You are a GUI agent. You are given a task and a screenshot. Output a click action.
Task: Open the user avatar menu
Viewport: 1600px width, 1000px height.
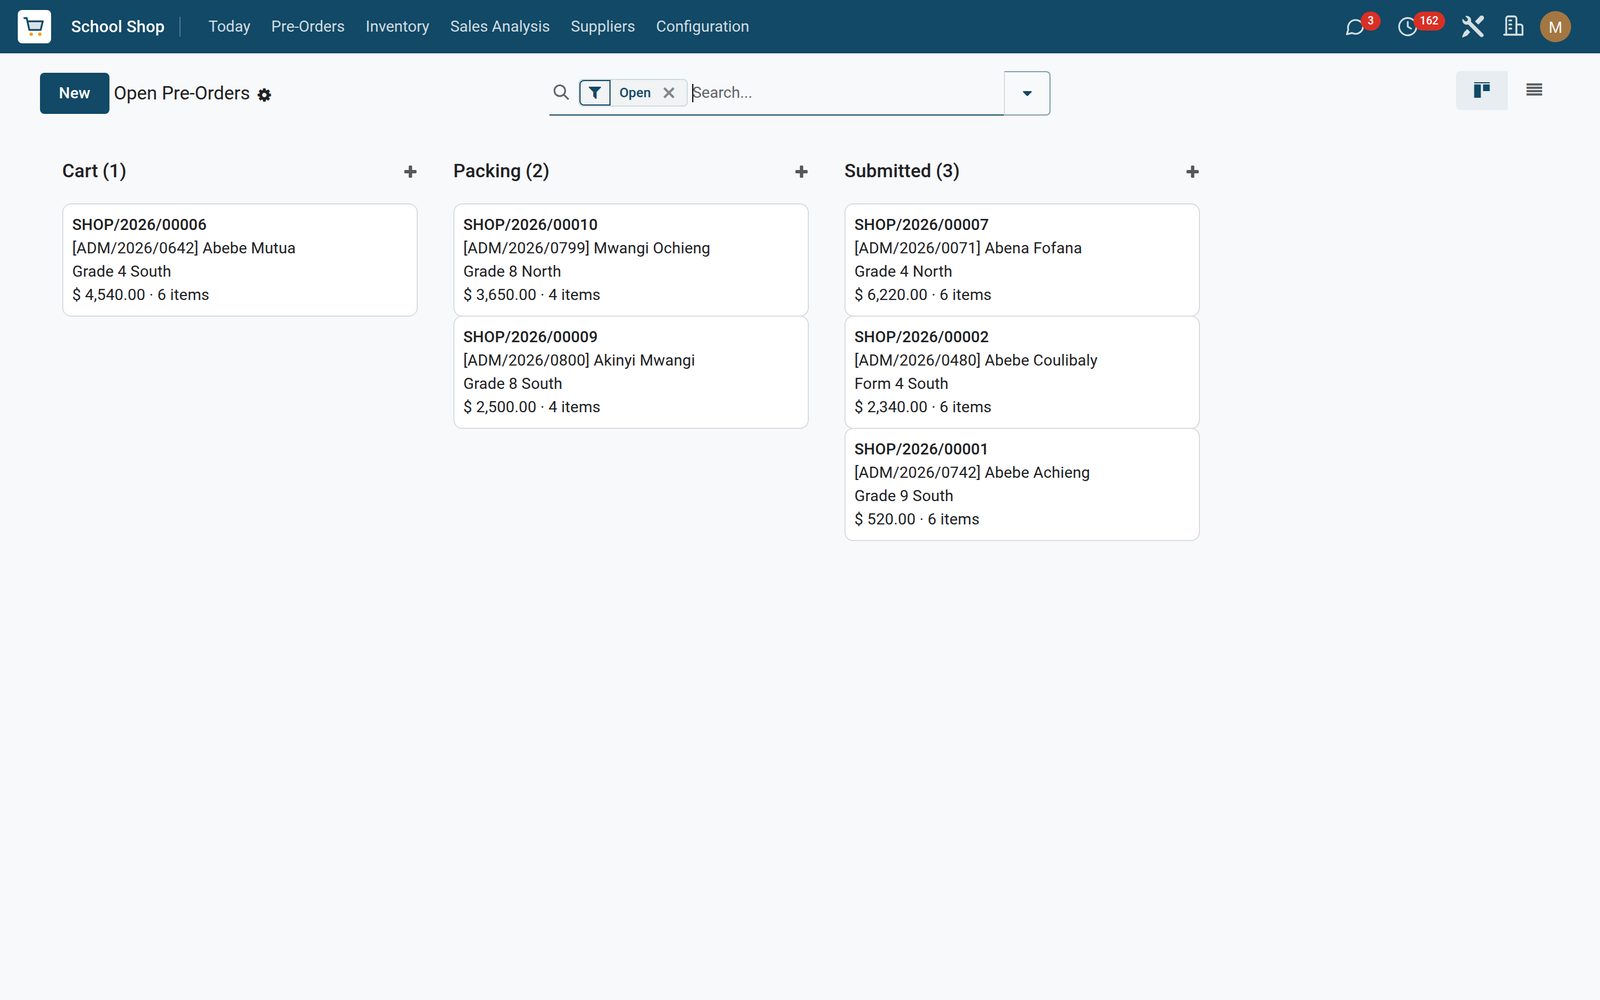[x=1555, y=27]
